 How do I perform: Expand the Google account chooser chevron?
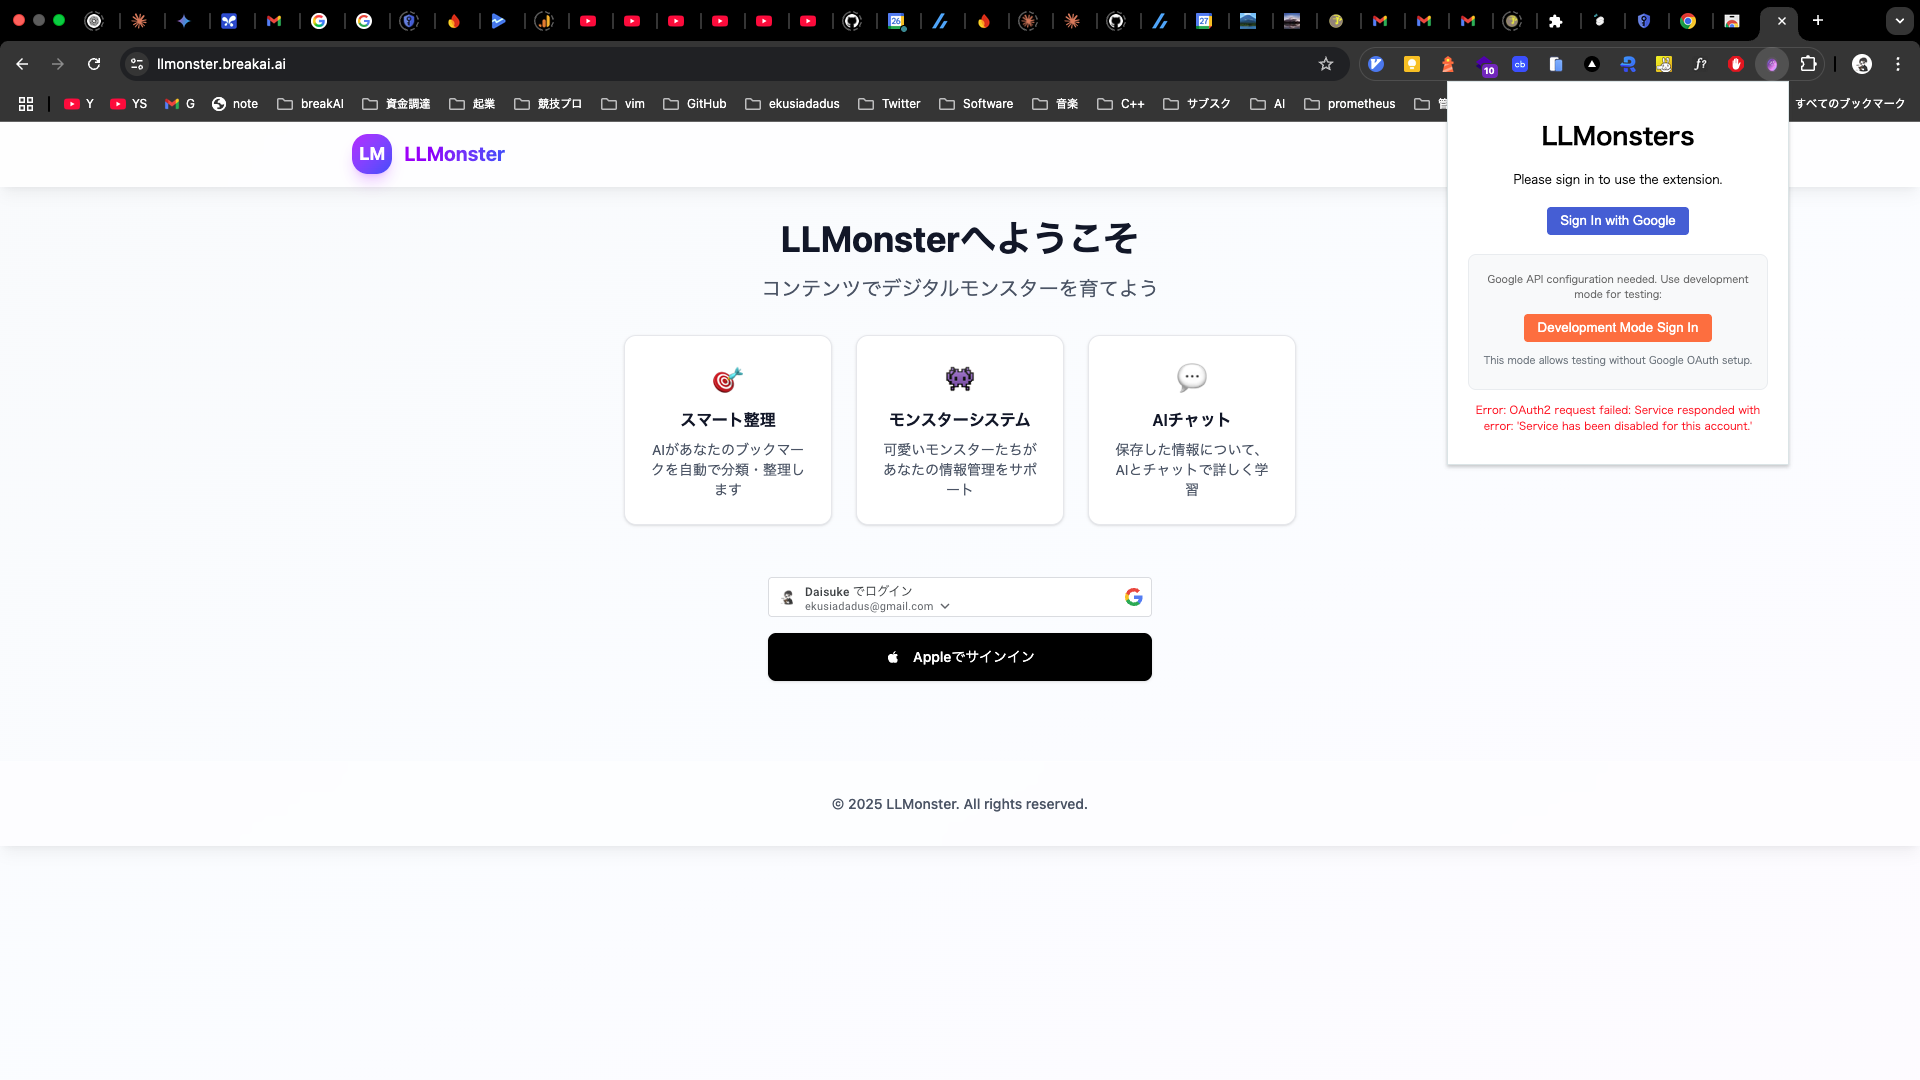[945, 607]
